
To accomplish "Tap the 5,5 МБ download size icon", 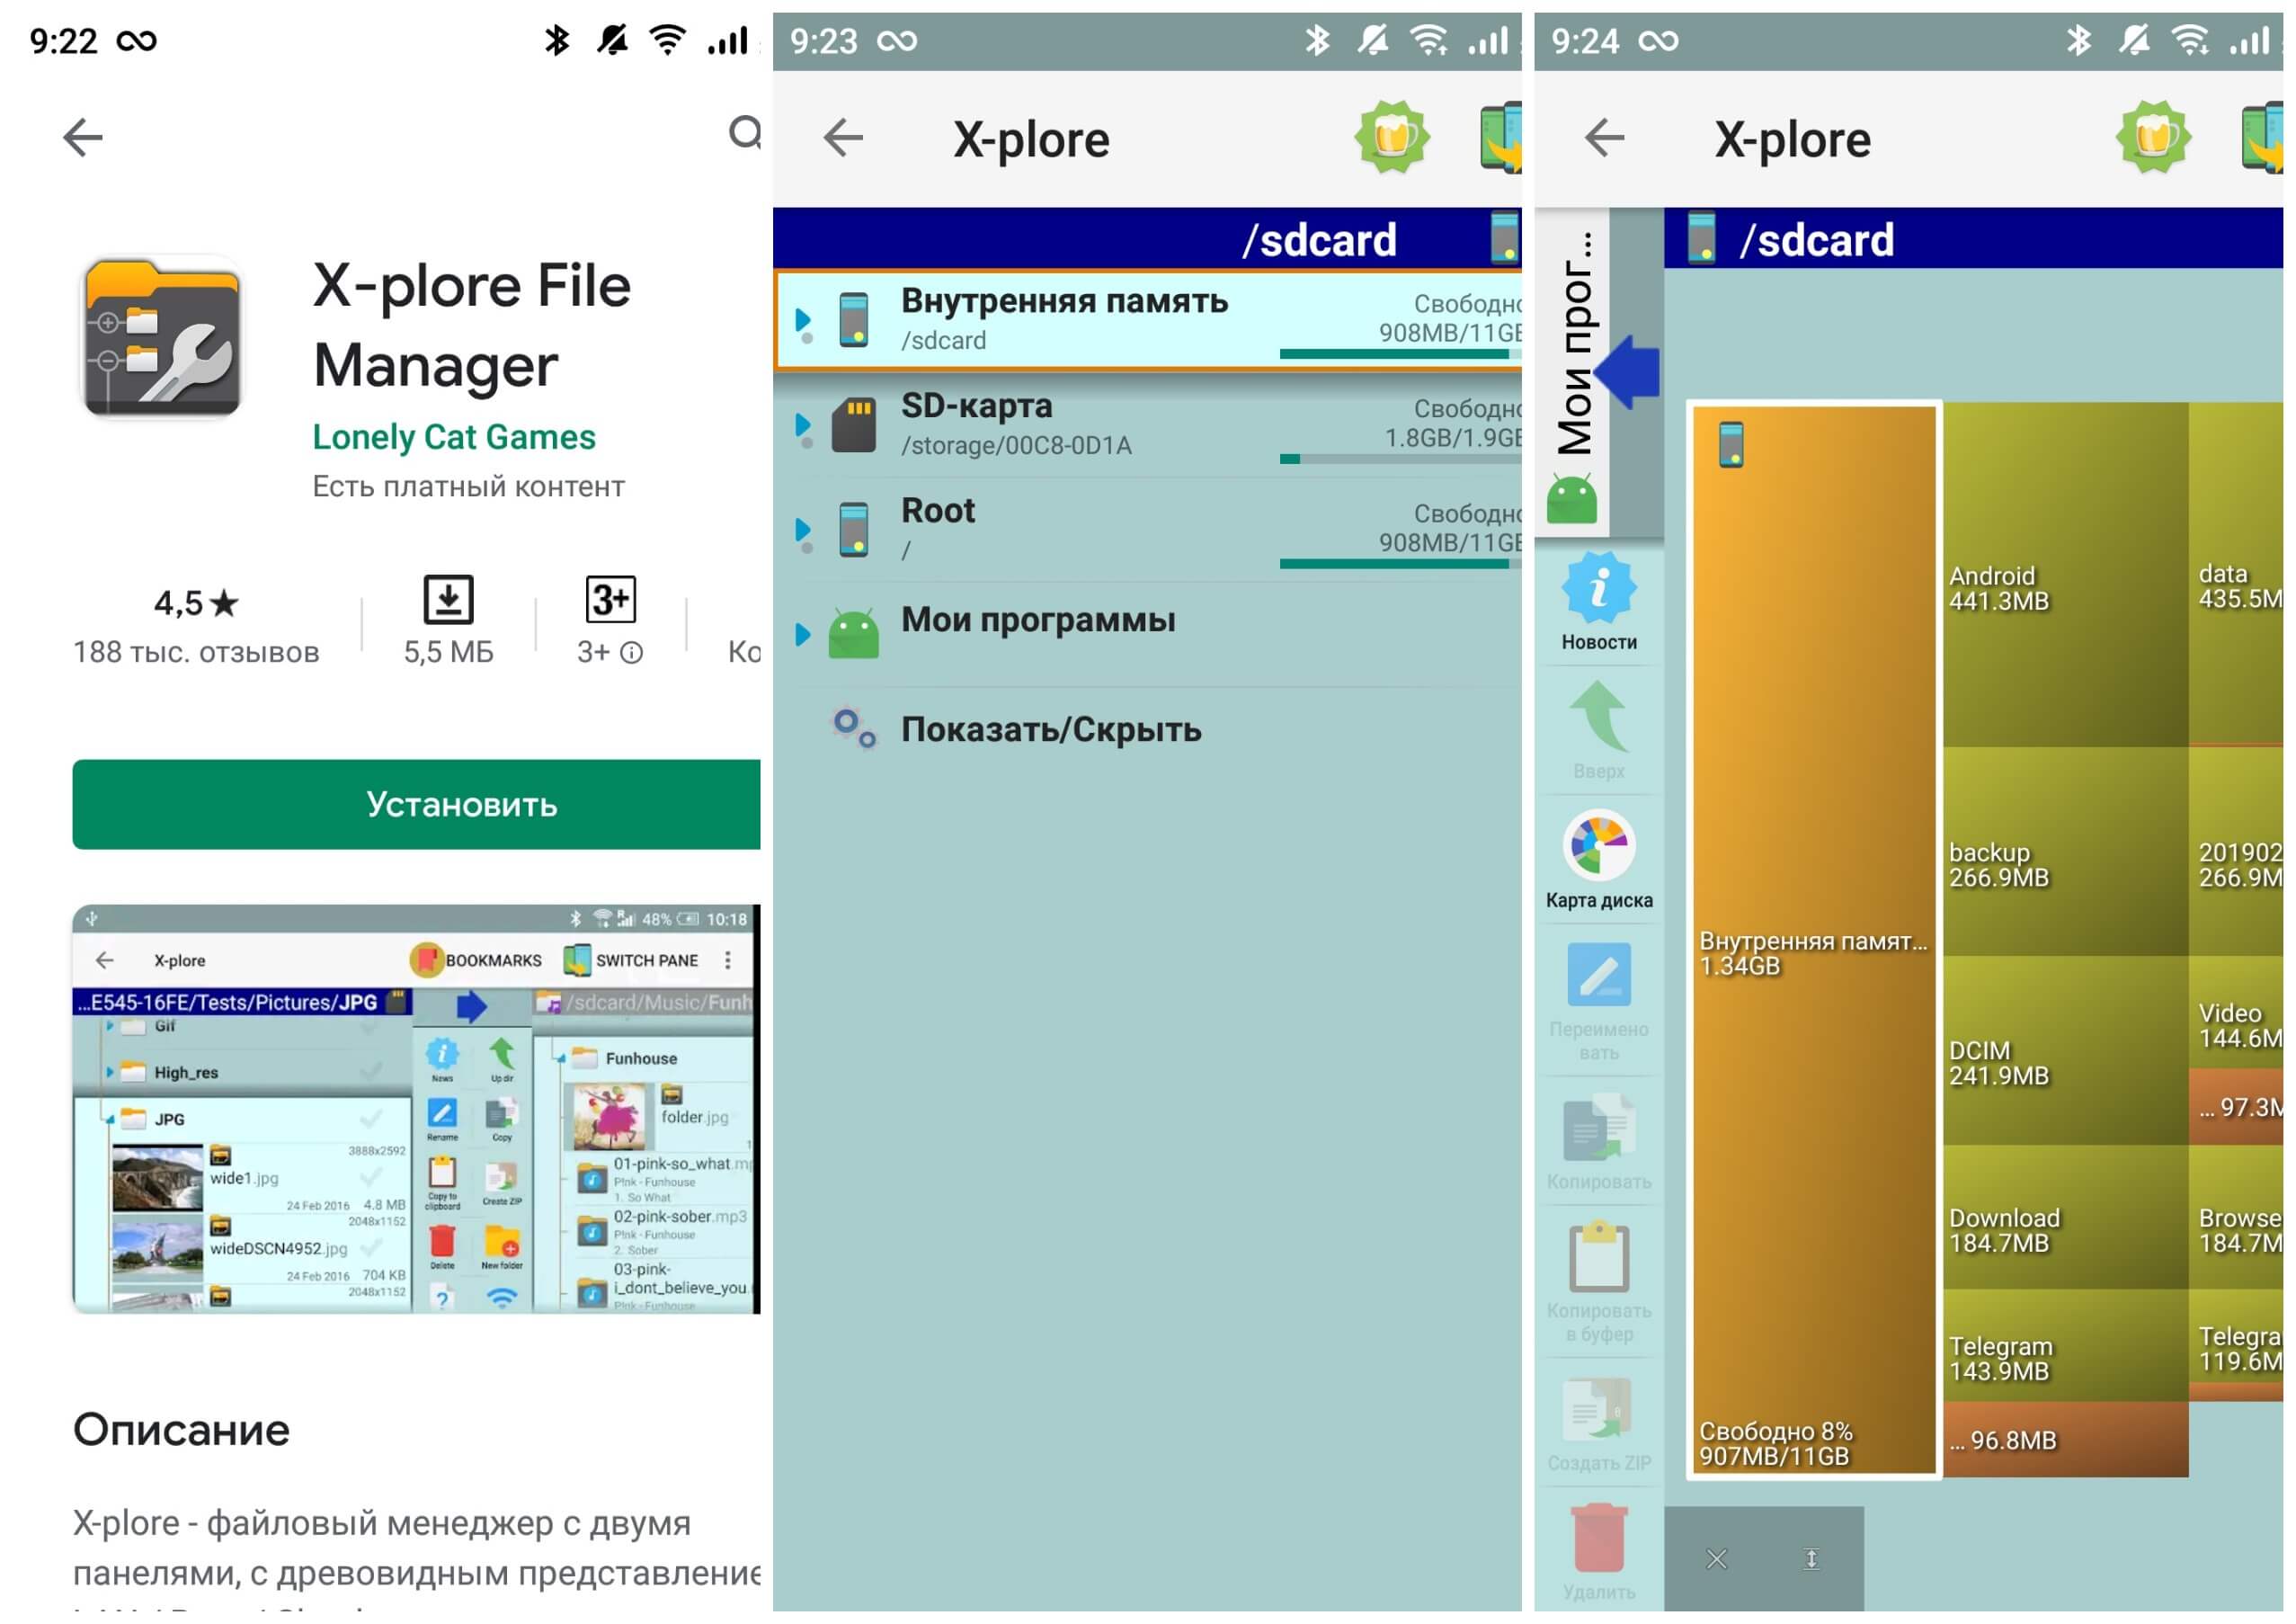I will (448, 600).
